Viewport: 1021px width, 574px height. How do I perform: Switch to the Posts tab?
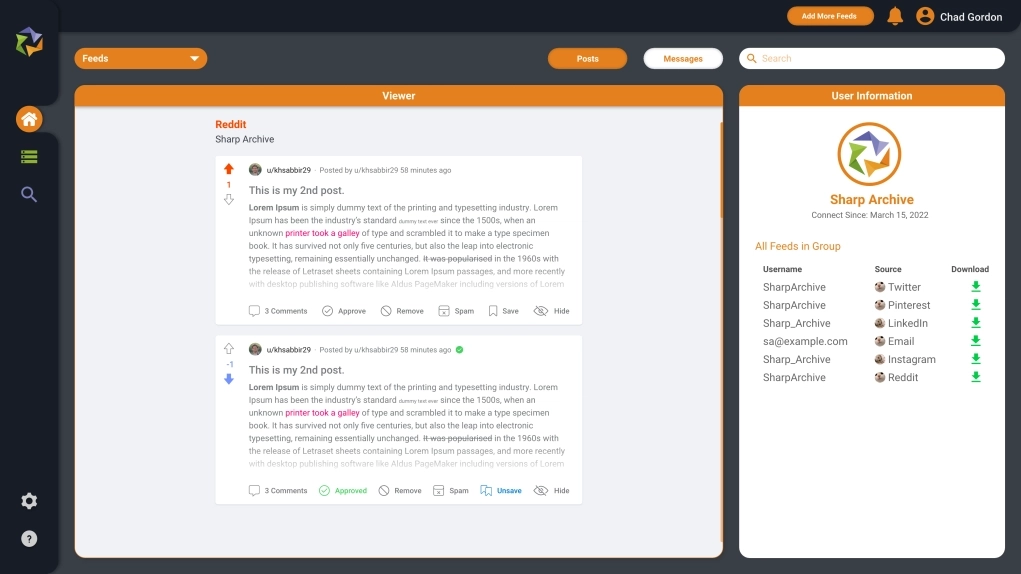tap(587, 59)
